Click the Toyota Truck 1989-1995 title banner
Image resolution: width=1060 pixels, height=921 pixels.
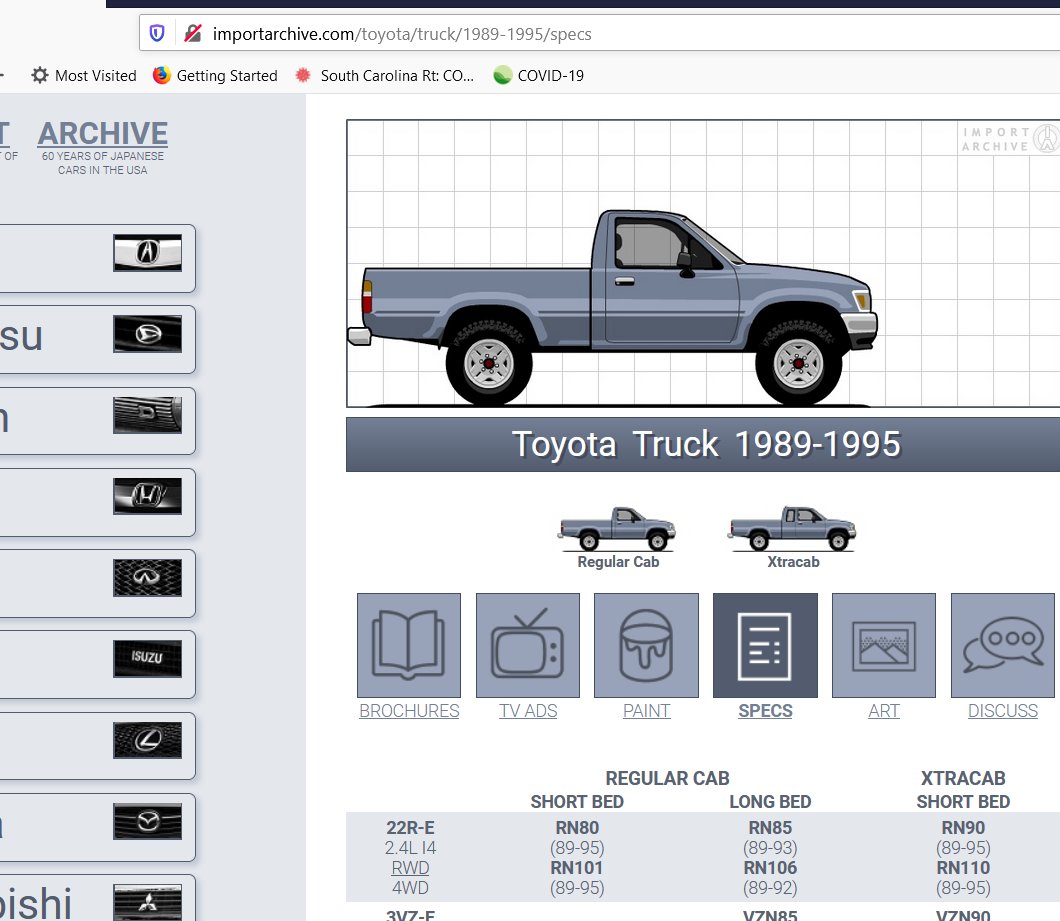703,444
